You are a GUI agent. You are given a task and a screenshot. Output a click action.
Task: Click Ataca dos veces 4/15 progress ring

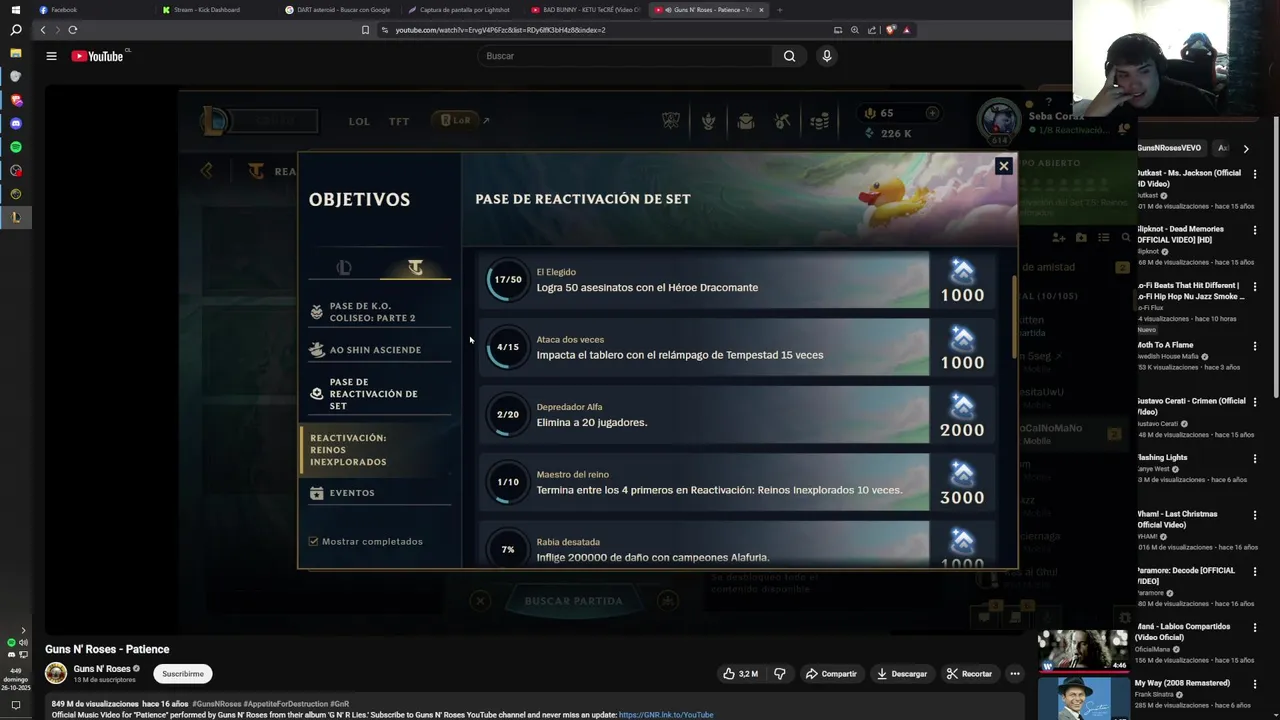pyautogui.click(x=508, y=347)
